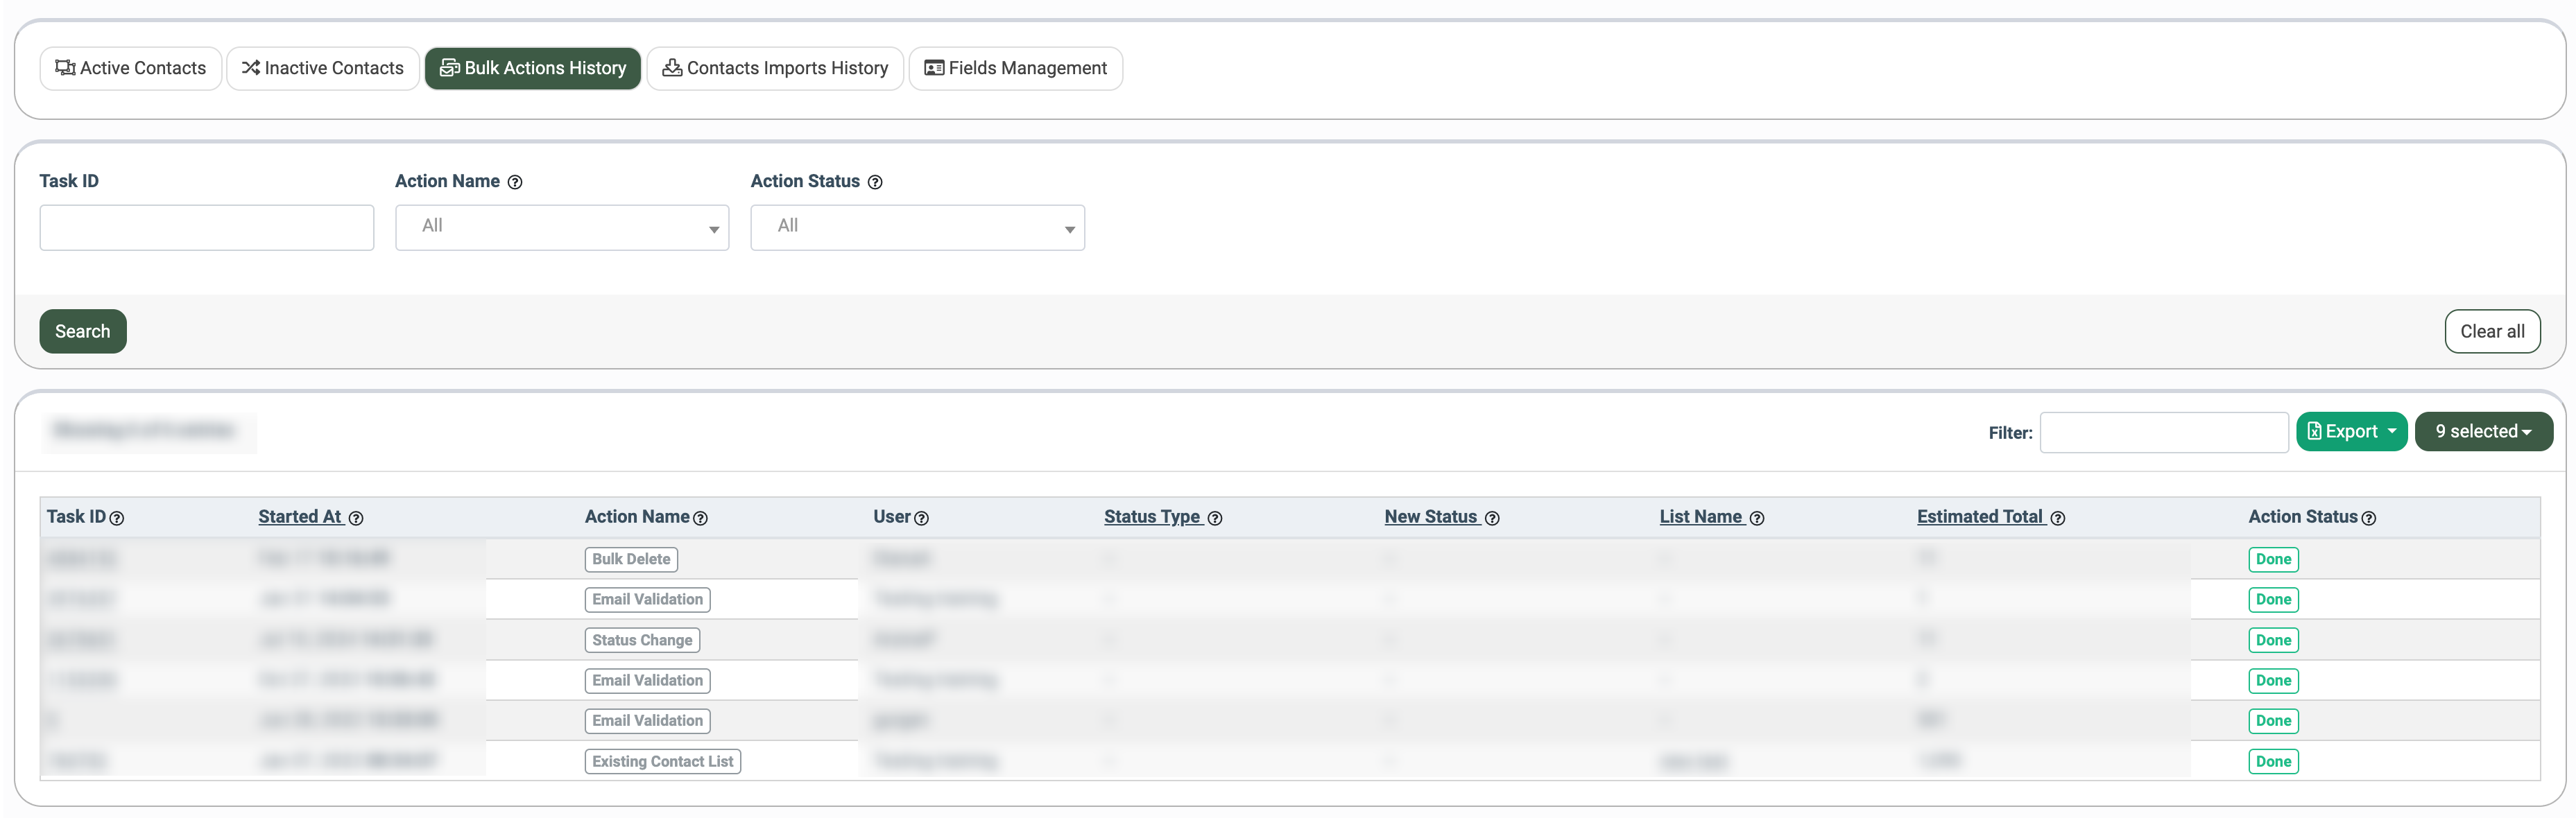Click help icon next to New Status header
2576x818 pixels.
pyautogui.click(x=1492, y=518)
